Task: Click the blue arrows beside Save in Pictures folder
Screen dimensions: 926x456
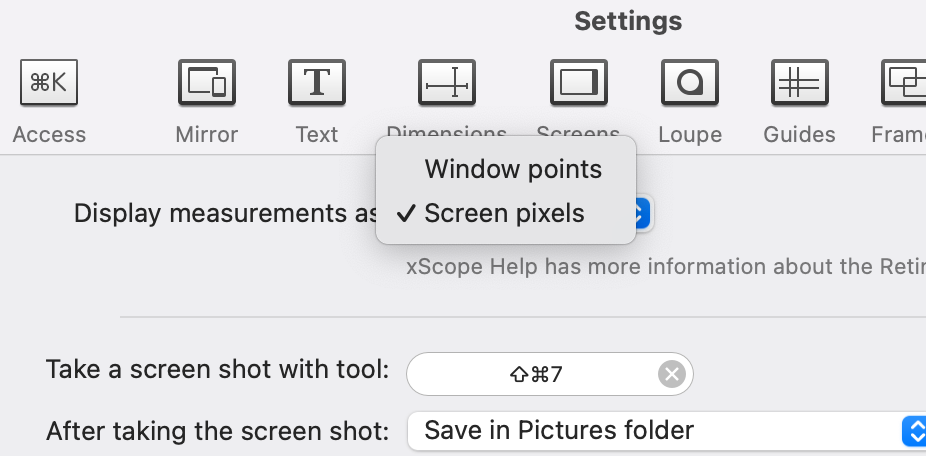Action: click(x=915, y=431)
